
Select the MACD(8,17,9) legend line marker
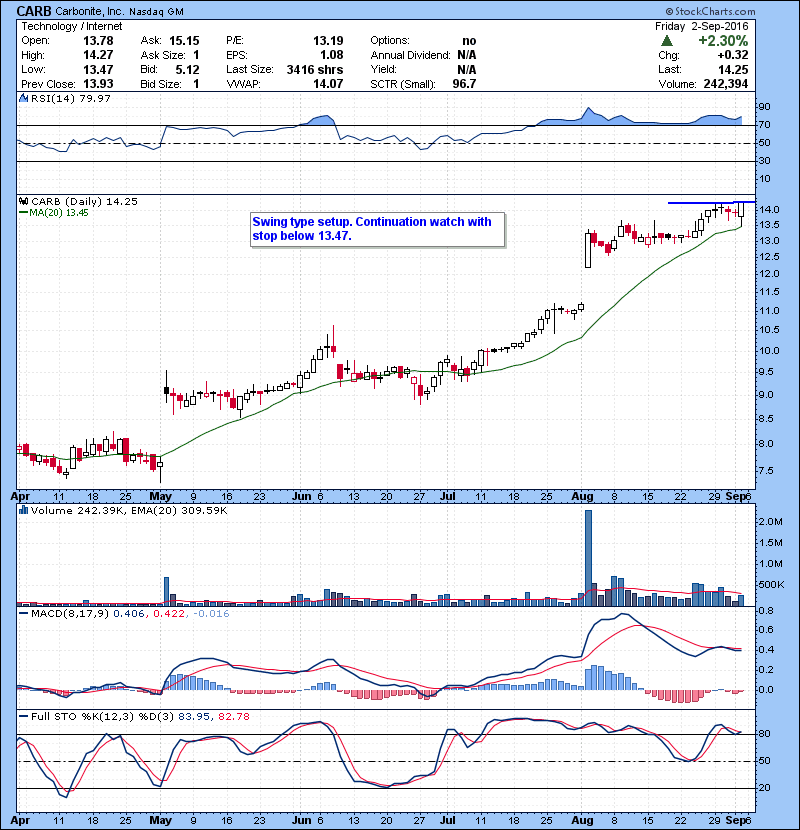point(23,614)
